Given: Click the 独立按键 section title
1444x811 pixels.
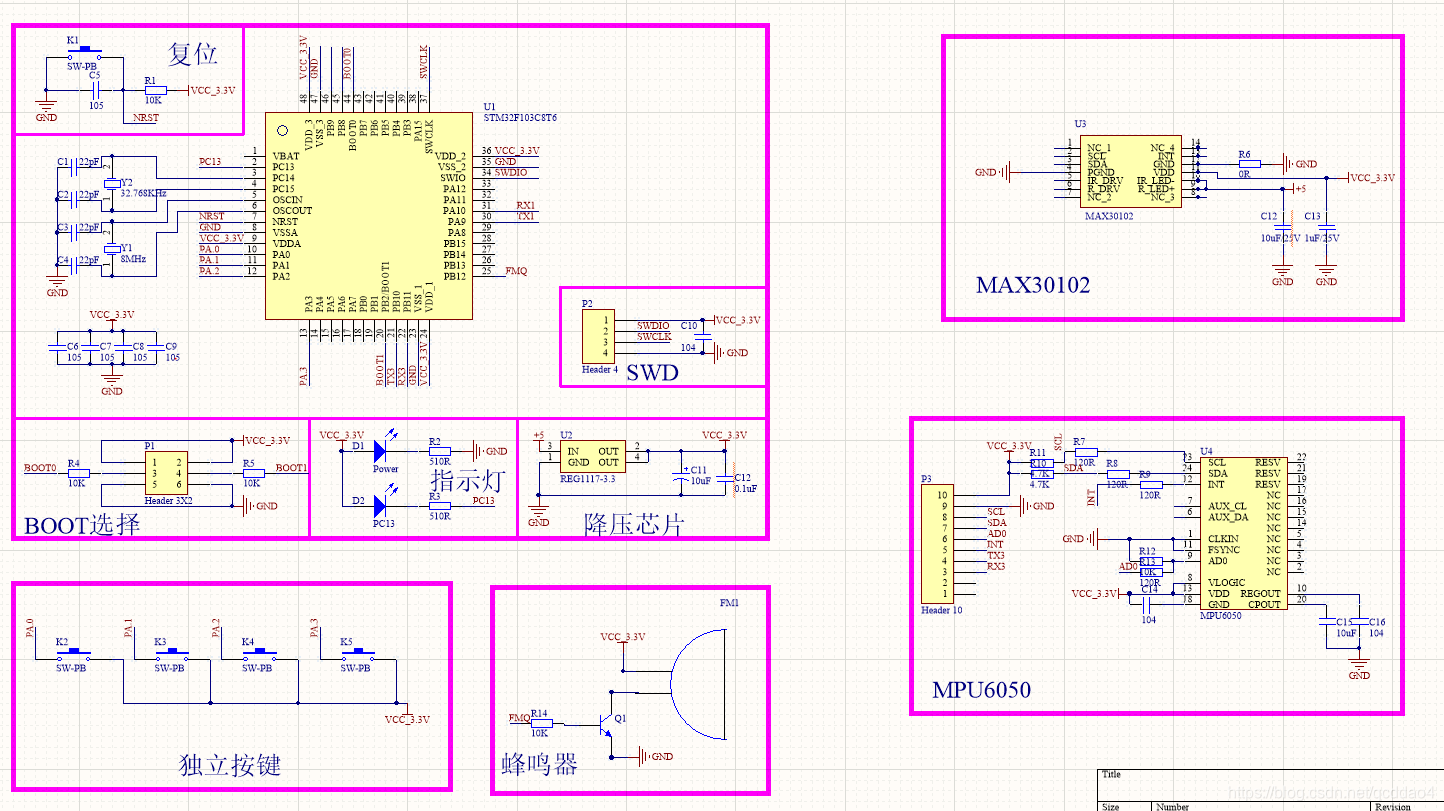Looking at the screenshot, I should [x=230, y=765].
